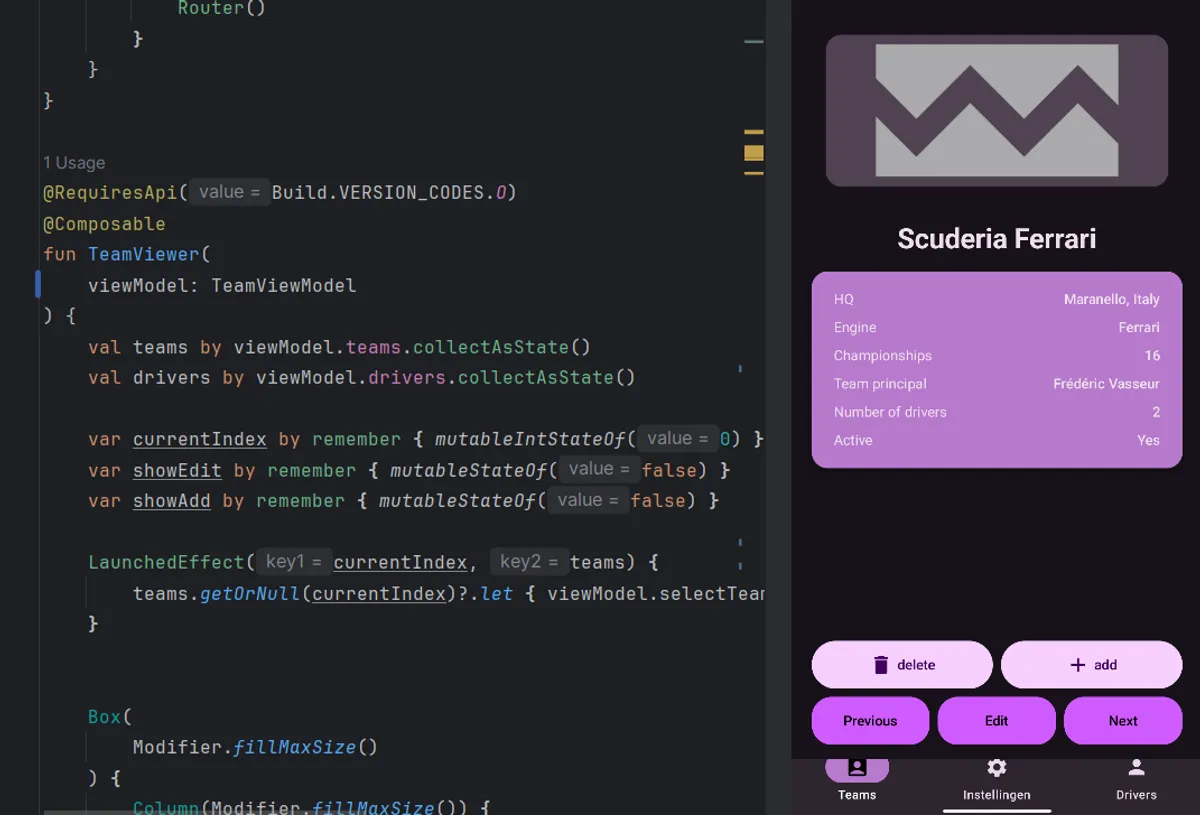The height and width of the screenshot is (815, 1200).
Task: Select the Drivers person icon
Action: click(1136, 768)
